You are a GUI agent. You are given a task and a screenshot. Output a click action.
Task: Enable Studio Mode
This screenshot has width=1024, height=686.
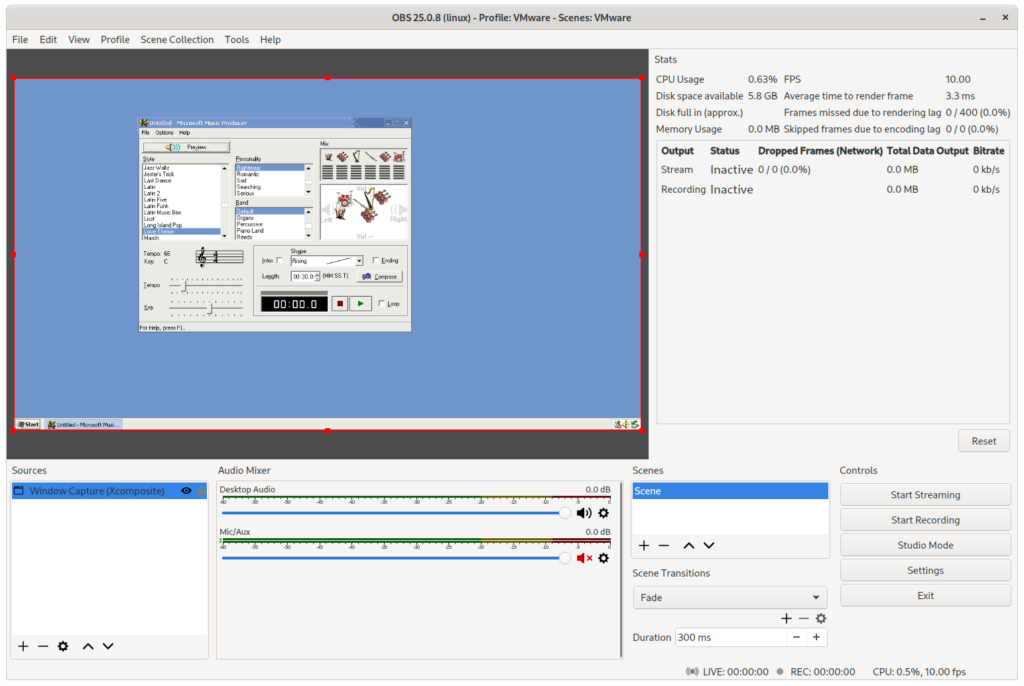(925, 545)
